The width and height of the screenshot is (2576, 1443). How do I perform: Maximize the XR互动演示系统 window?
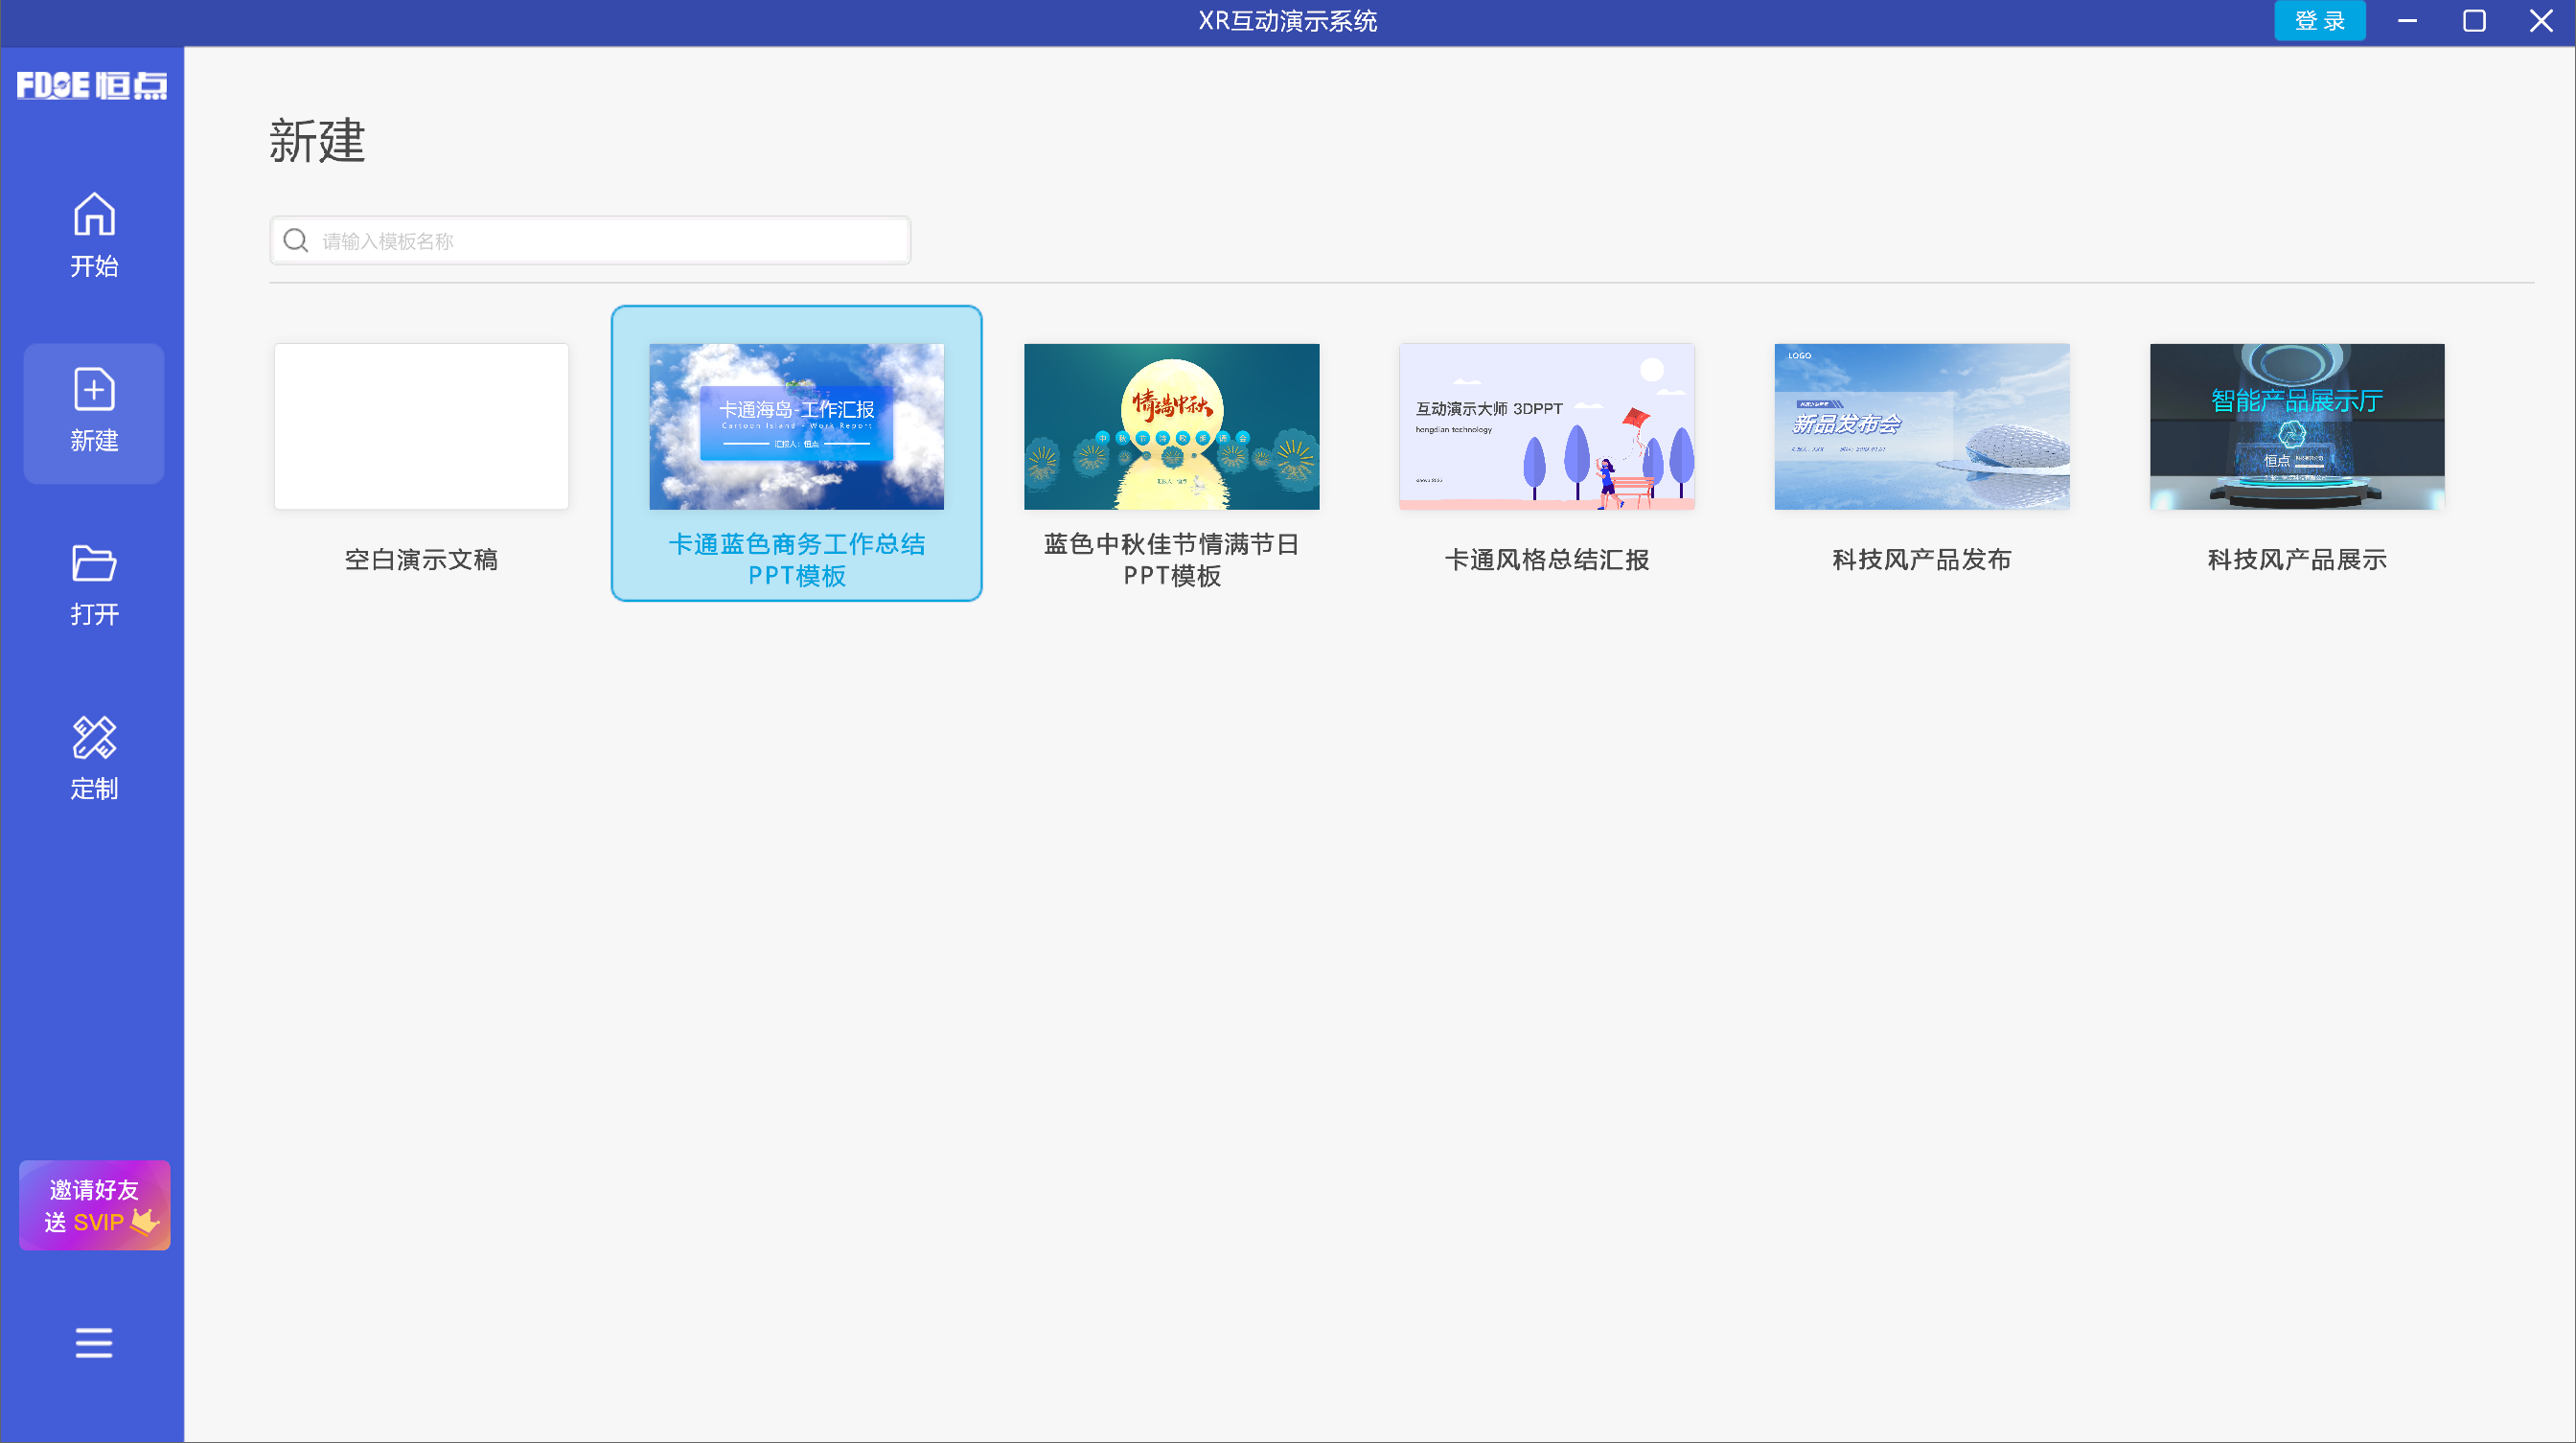pyautogui.click(x=2474, y=21)
